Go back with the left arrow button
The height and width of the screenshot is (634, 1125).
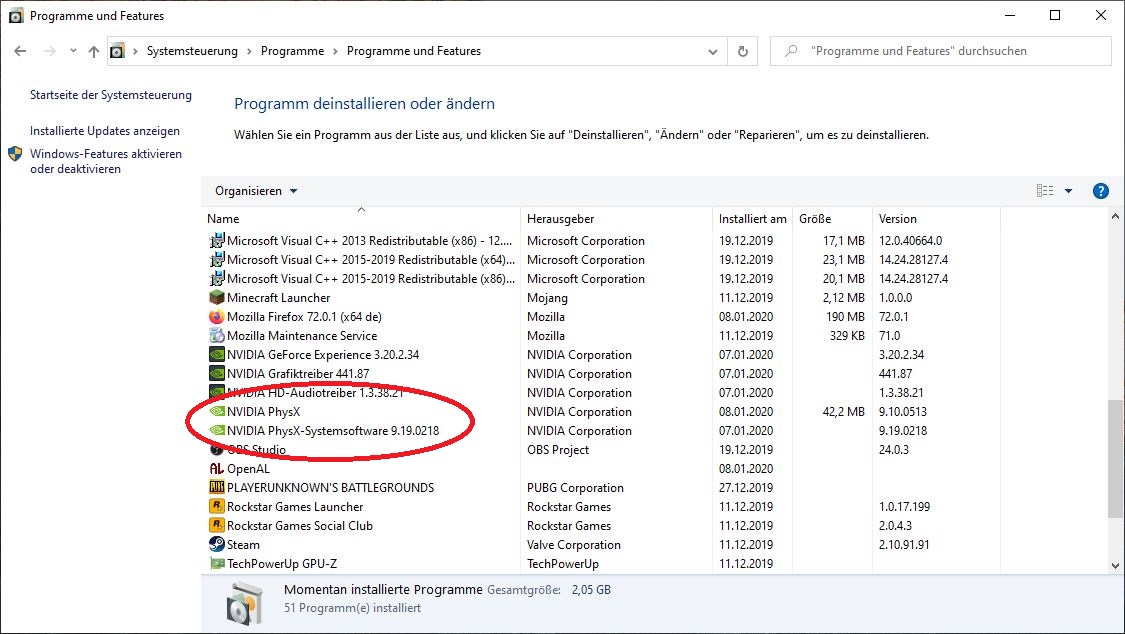tap(20, 51)
